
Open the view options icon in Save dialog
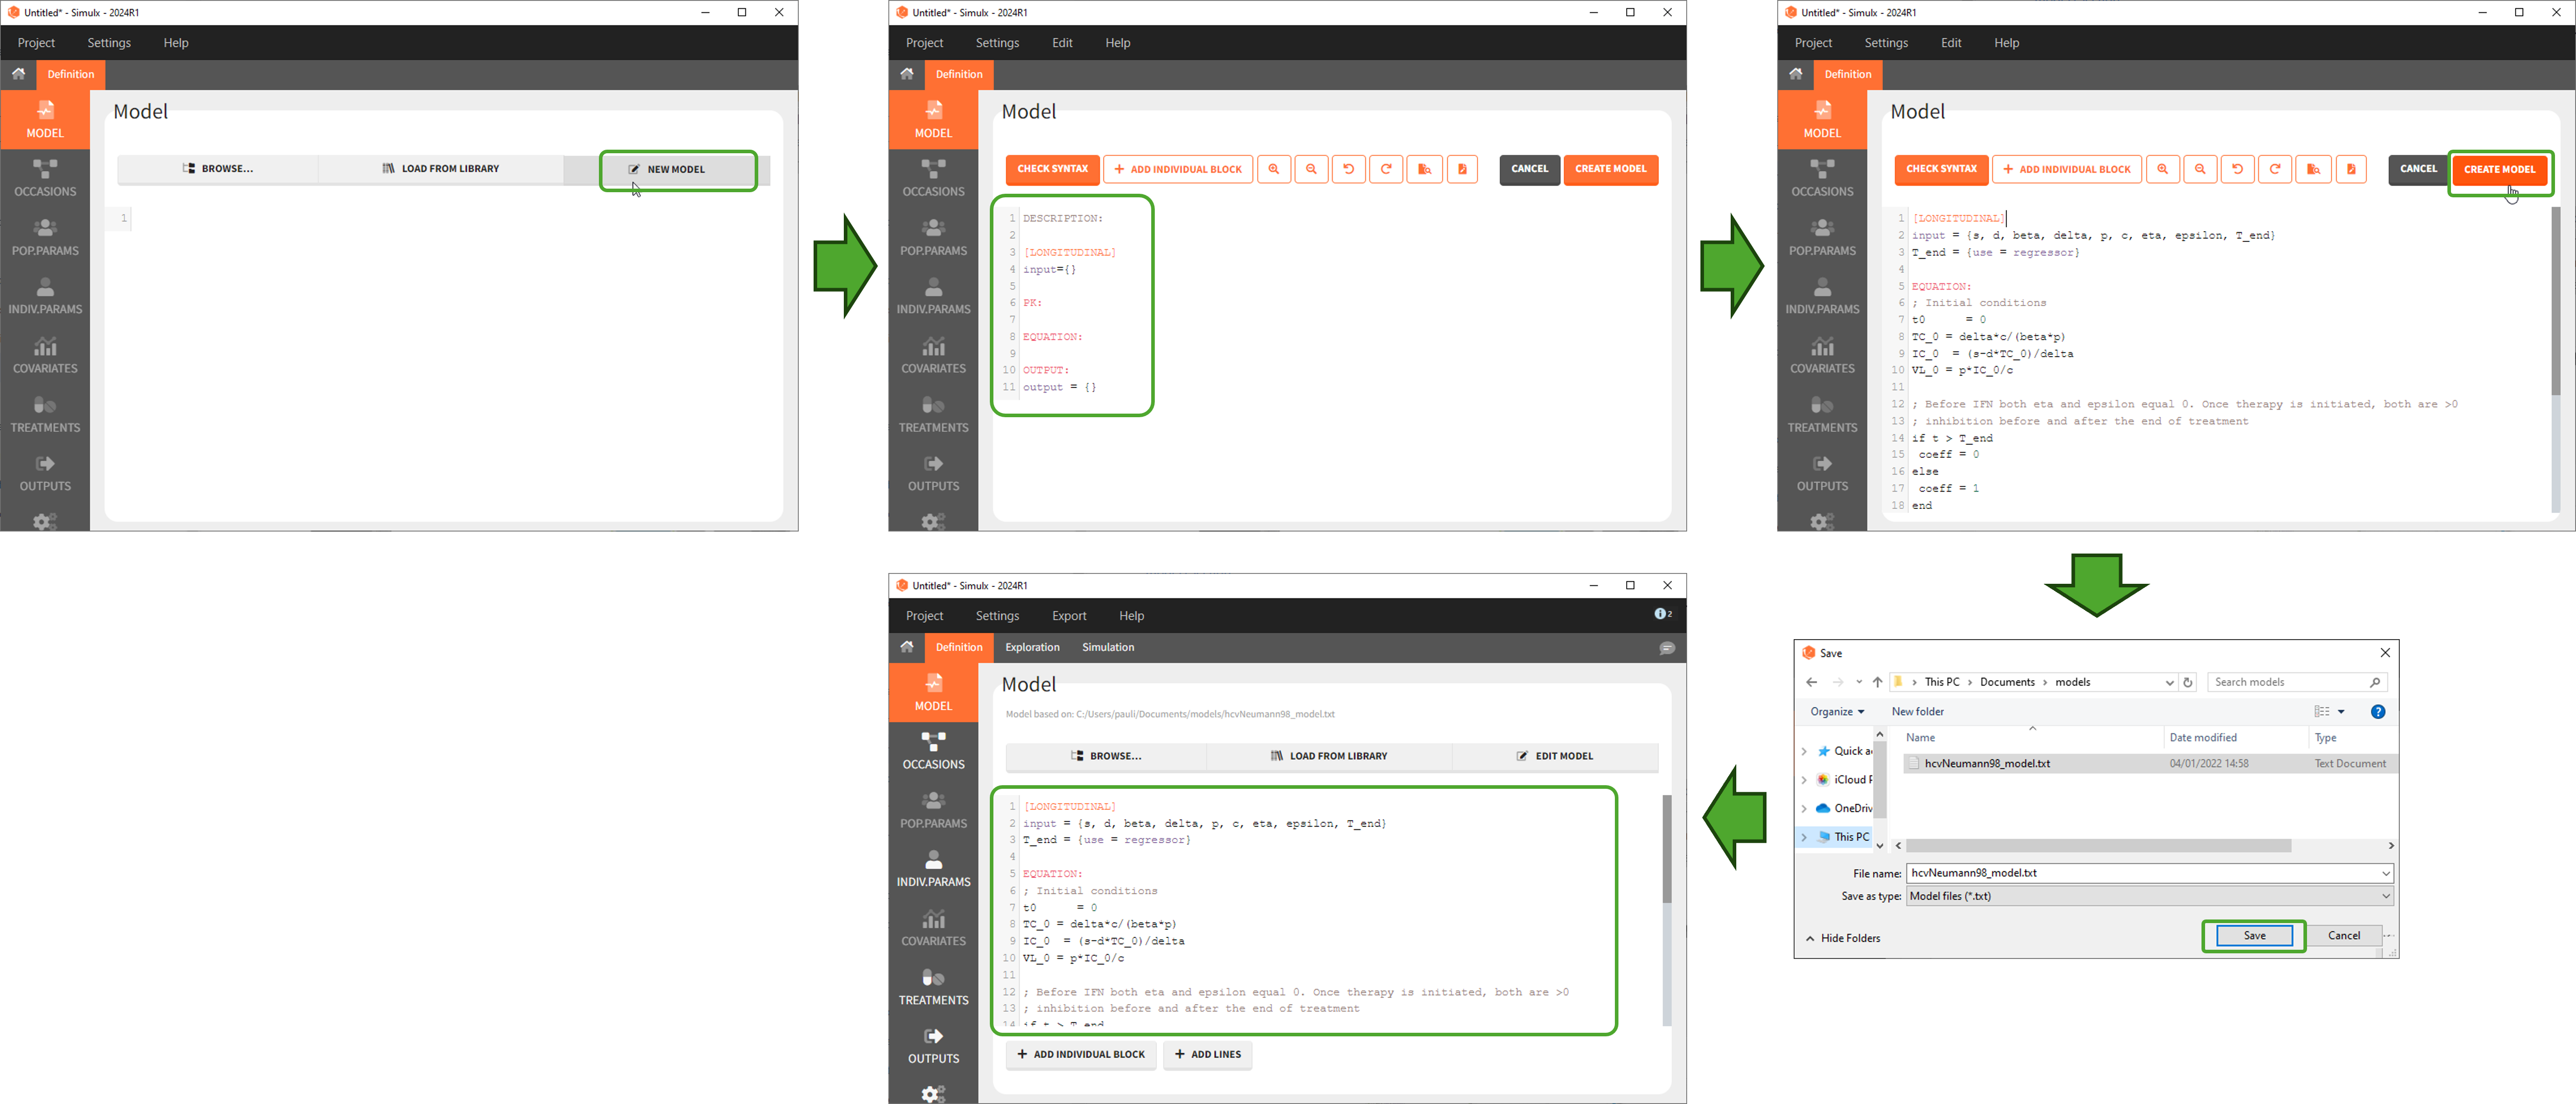coord(2322,712)
